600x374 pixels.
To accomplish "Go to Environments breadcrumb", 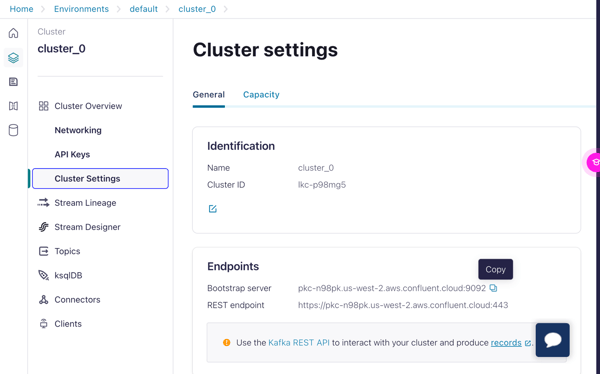I will tap(81, 9).
